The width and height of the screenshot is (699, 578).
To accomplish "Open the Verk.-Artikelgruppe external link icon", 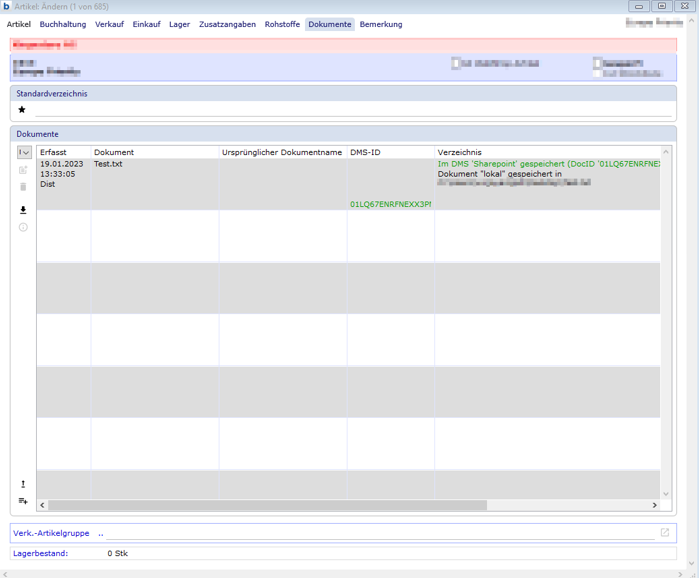I will click(x=664, y=533).
